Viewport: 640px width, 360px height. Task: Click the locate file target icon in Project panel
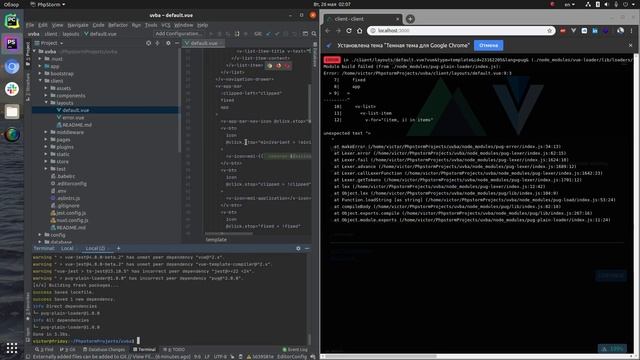(x=149, y=43)
